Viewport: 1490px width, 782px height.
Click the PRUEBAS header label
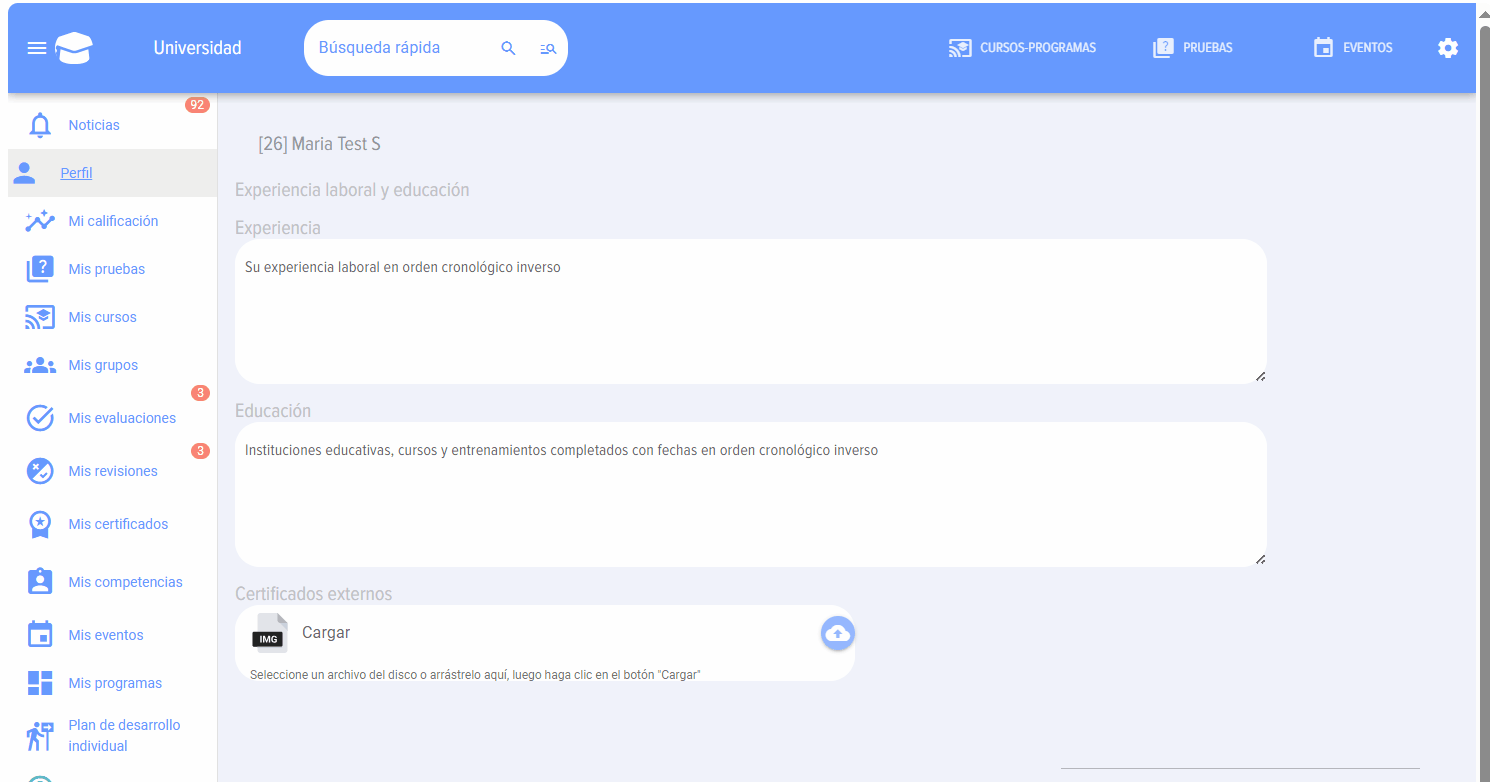[x=1207, y=48]
